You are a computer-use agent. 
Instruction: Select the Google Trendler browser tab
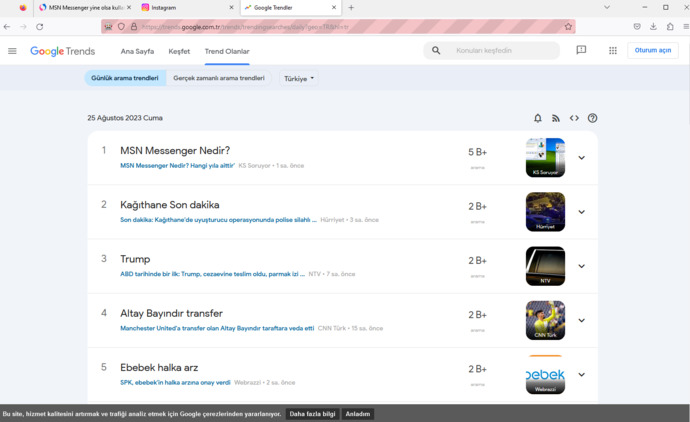tap(290, 7)
